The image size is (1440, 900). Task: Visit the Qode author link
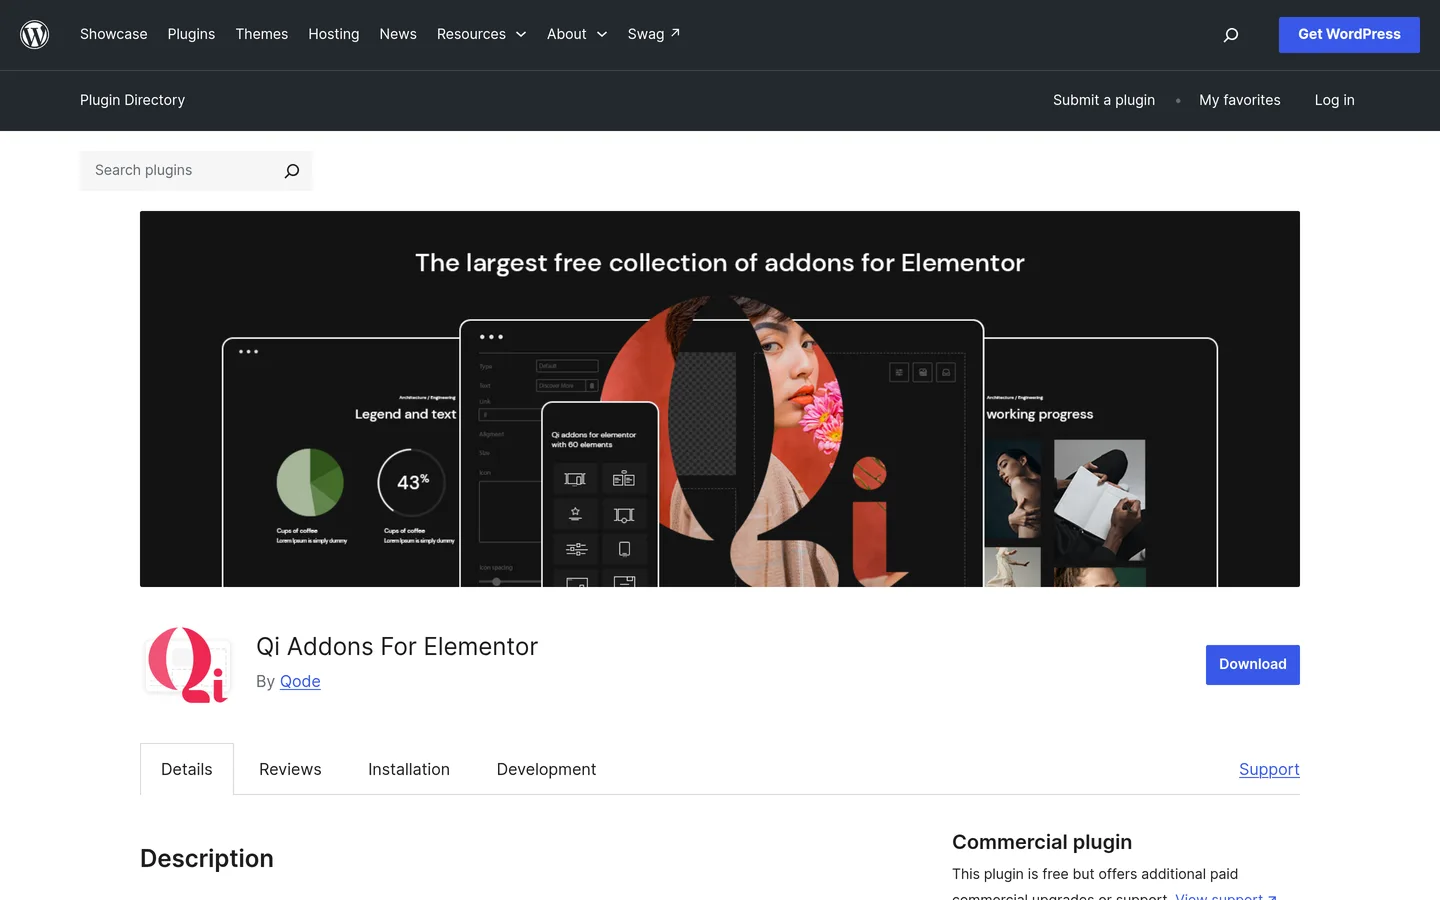(300, 681)
